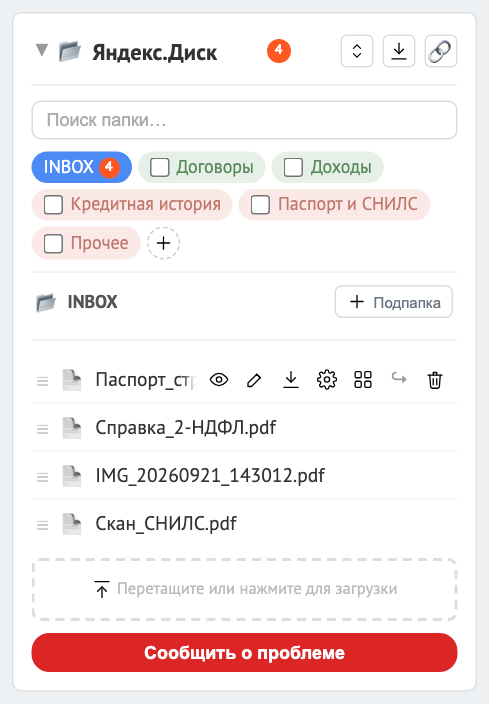
Task: Toggle expand/collapse all with up-down arrows button
Action: click(x=357, y=51)
